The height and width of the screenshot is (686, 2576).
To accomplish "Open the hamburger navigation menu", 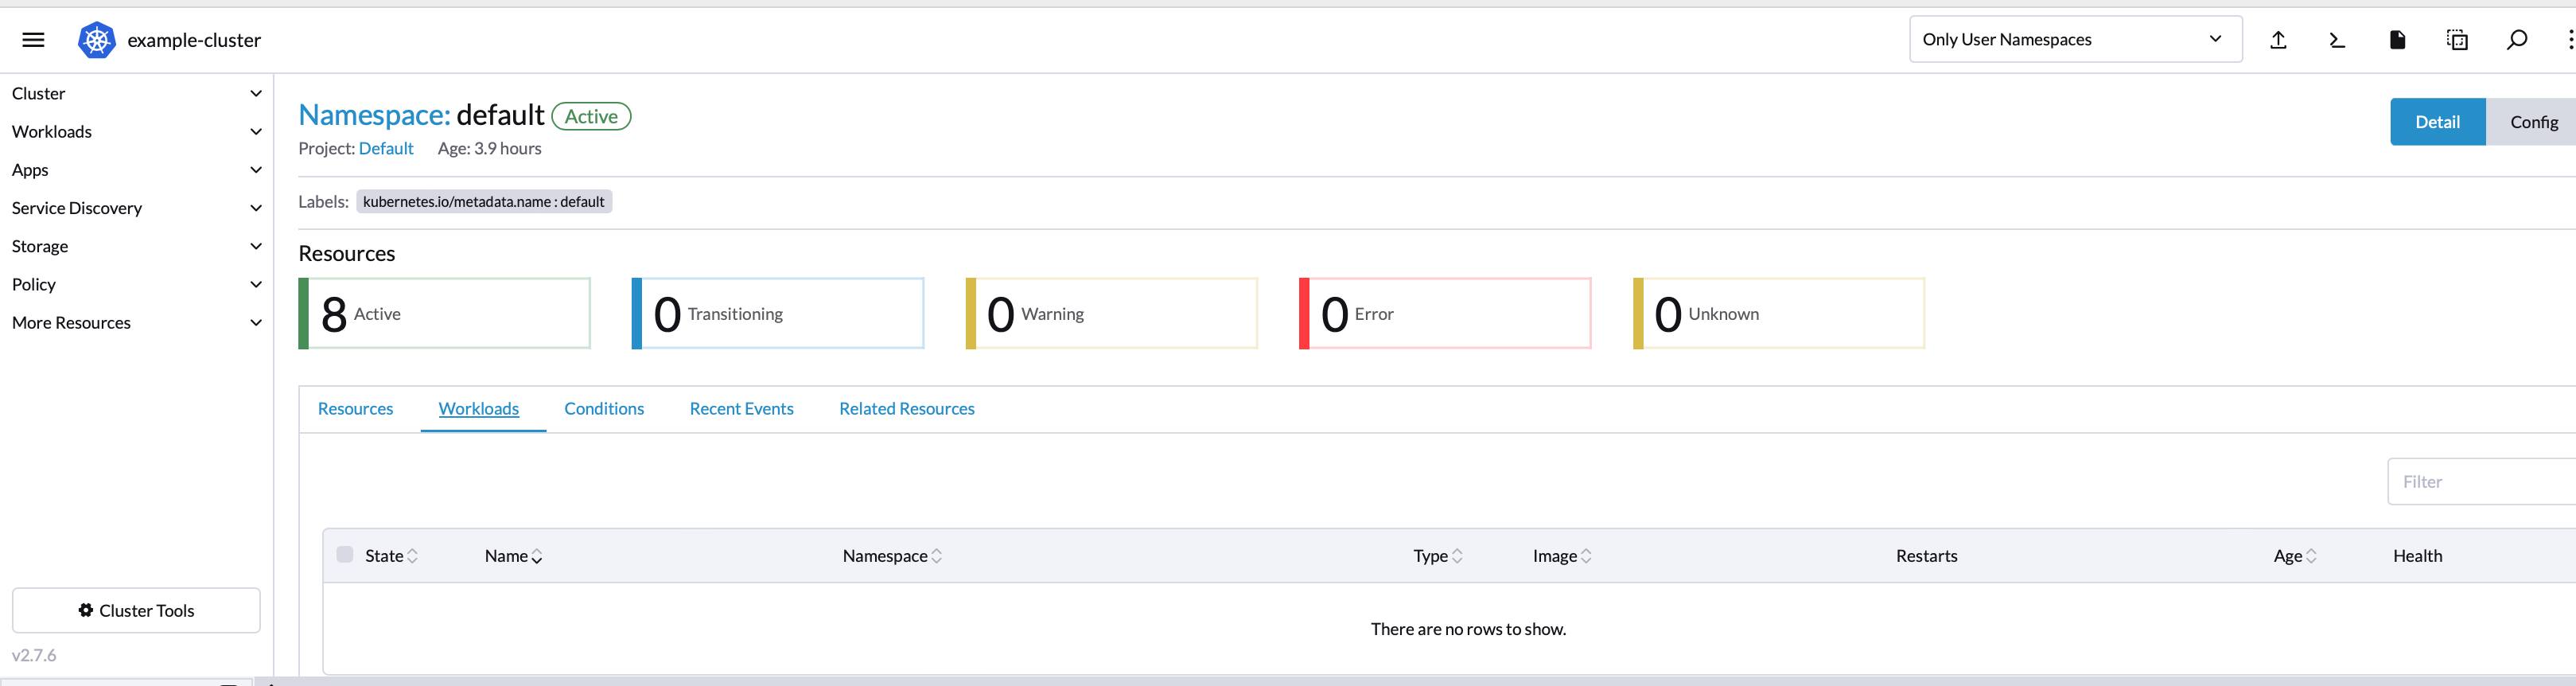I will click(x=33, y=40).
